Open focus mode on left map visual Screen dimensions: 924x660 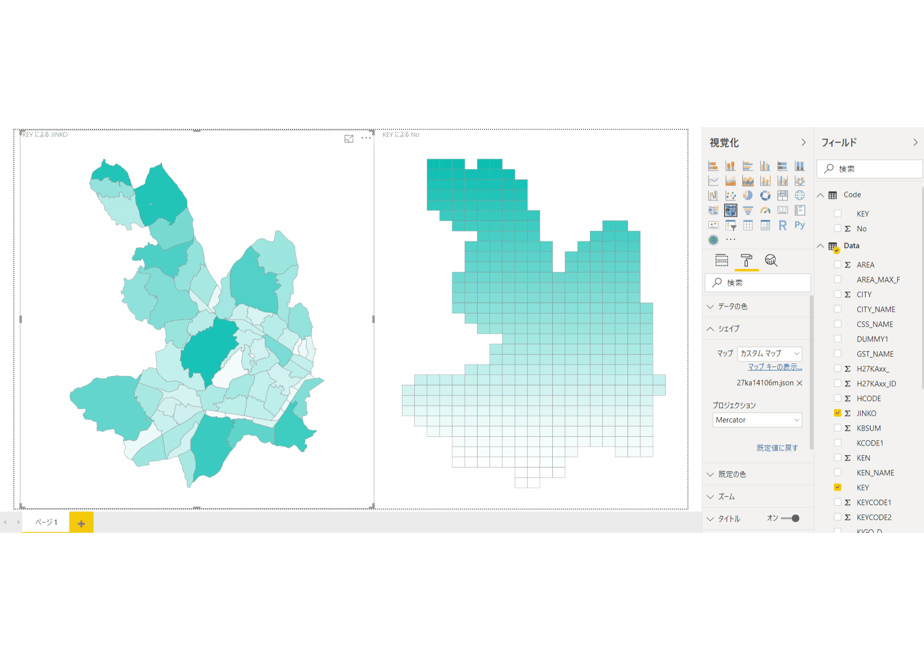tap(349, 138)
